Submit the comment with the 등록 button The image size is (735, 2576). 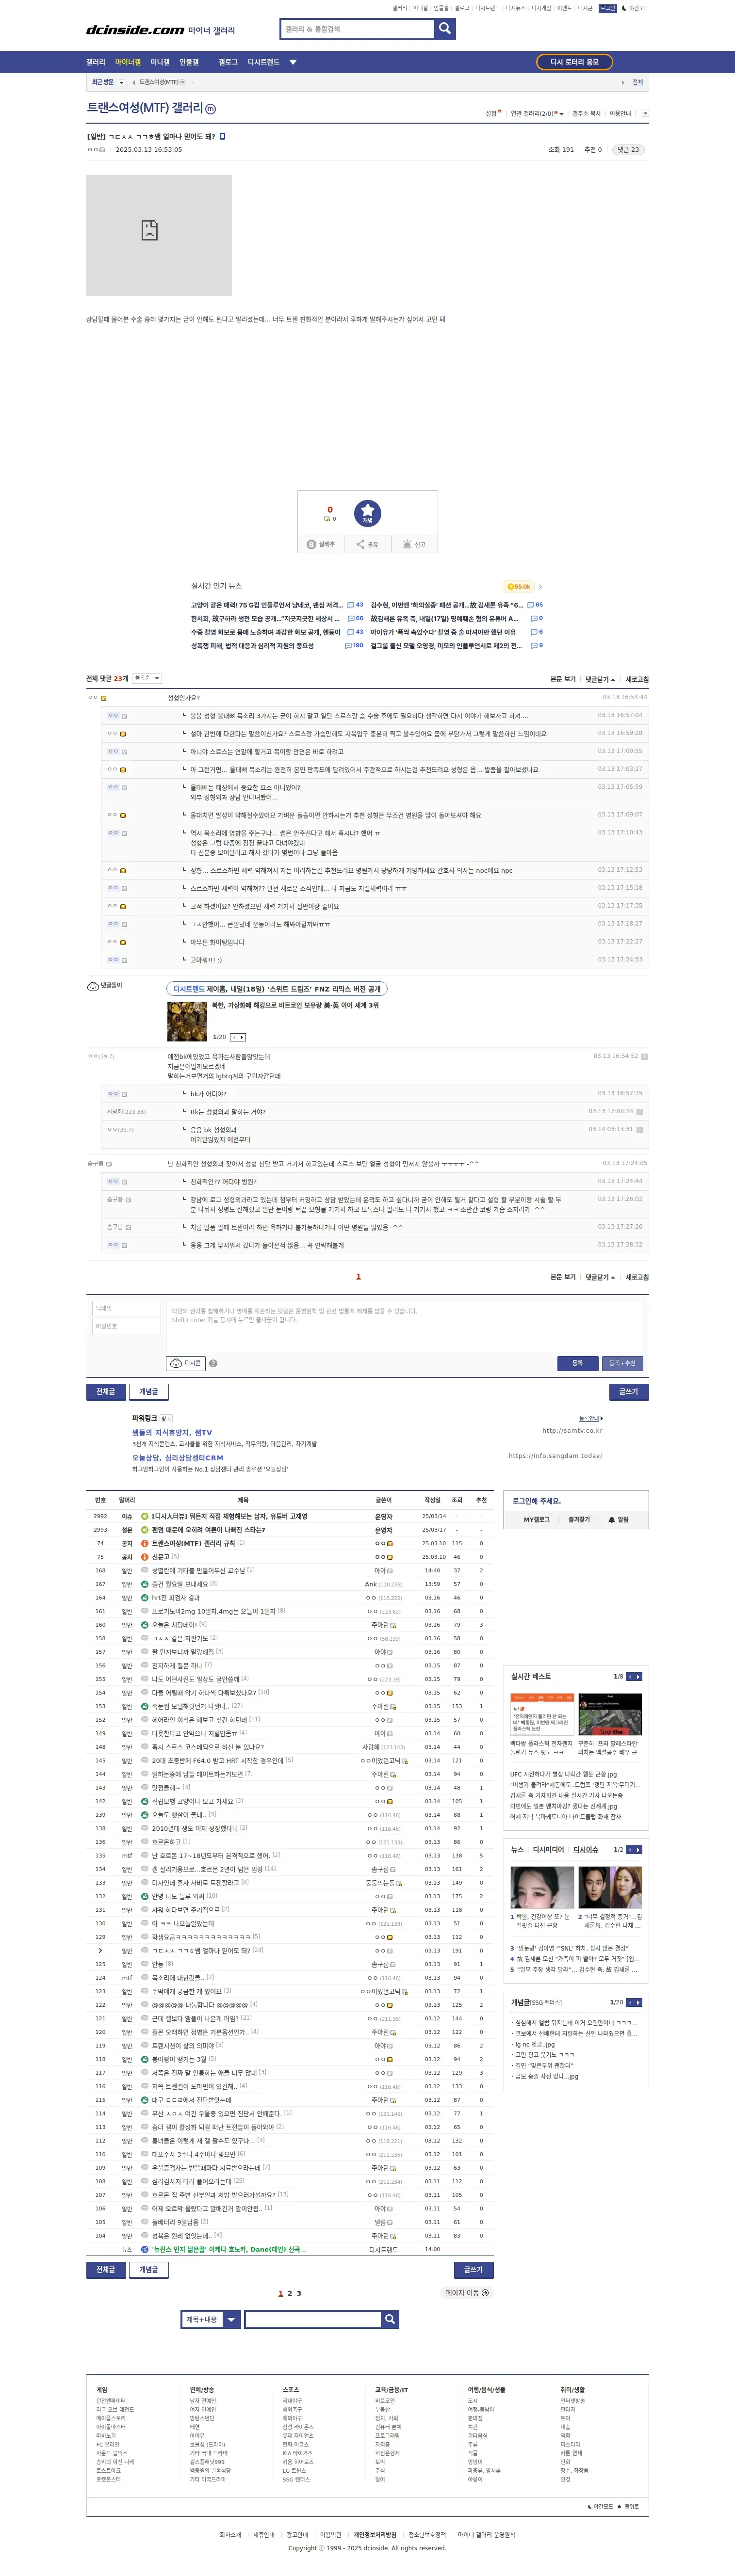[577, 1363]
